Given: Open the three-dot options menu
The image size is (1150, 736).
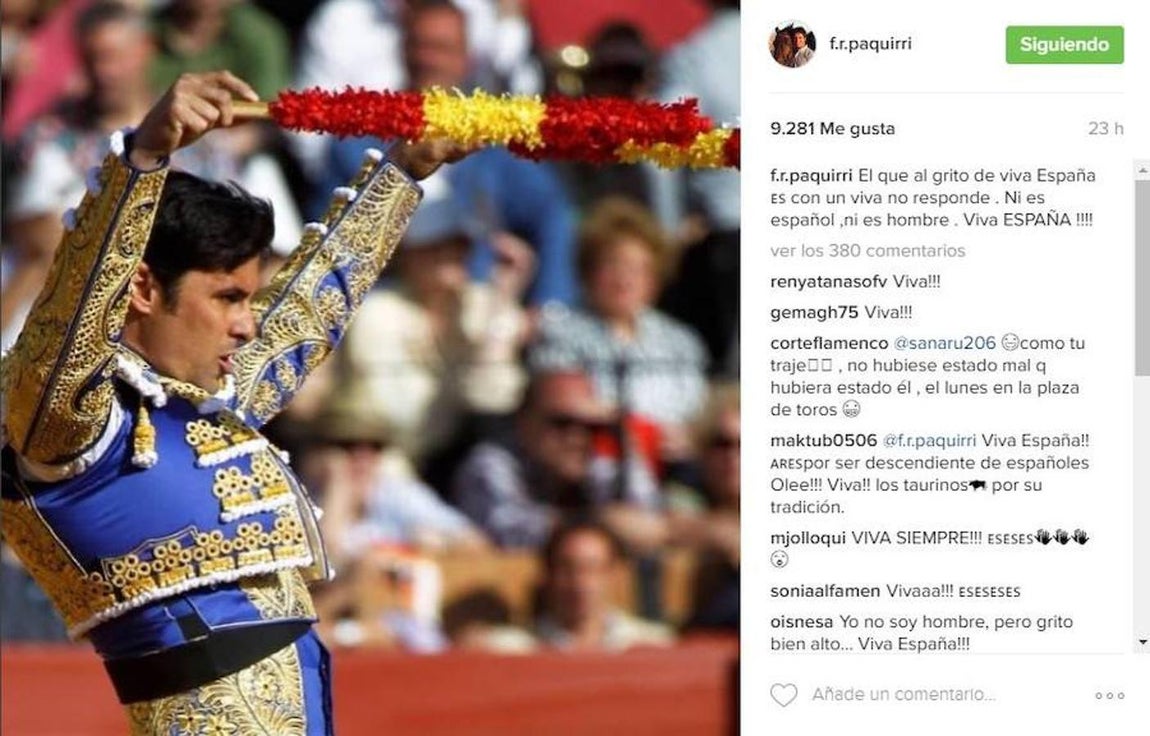Looking at the screenshot, I should point(1110,695).
